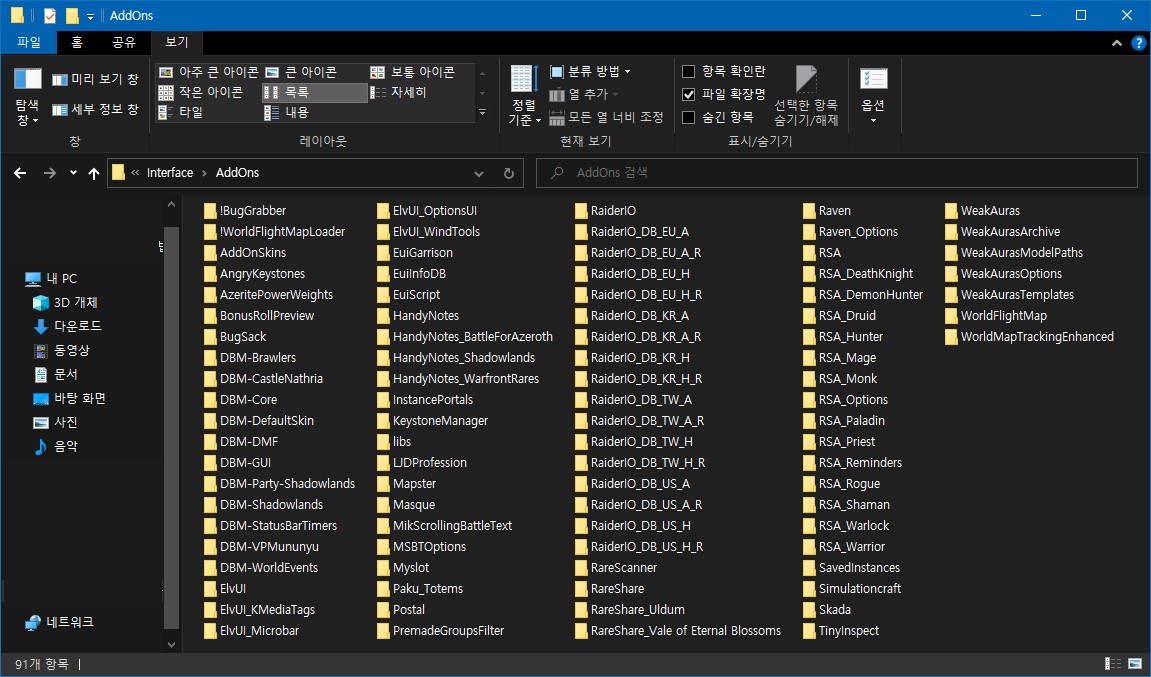Go forward with the forward arrow
This screenshot has height=677, width=1151.
[49, 173]
